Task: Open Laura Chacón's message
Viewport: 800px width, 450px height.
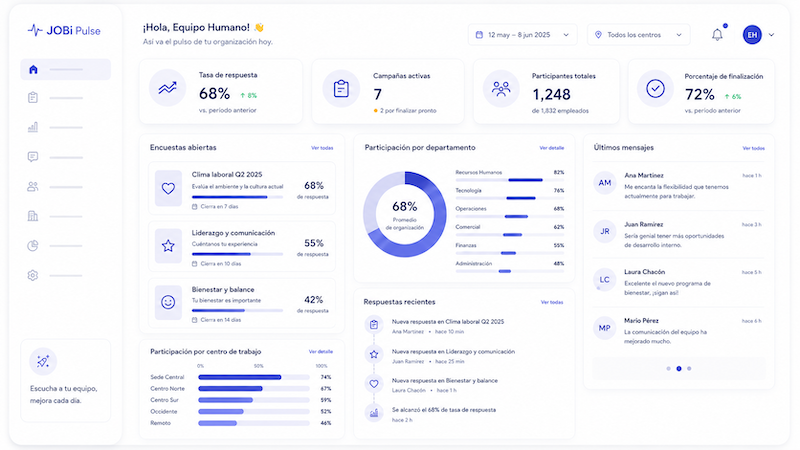Action: 678,282
